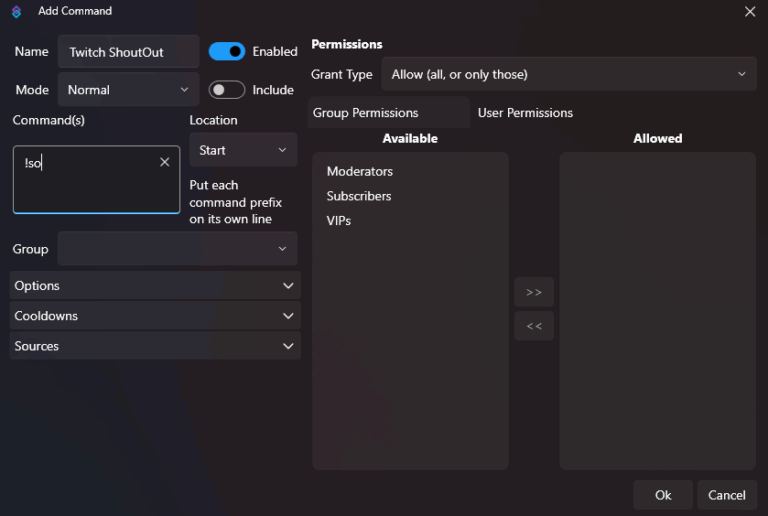Select Moderators in the Available list
Screen dimensions: 768x516
(360, 171)
